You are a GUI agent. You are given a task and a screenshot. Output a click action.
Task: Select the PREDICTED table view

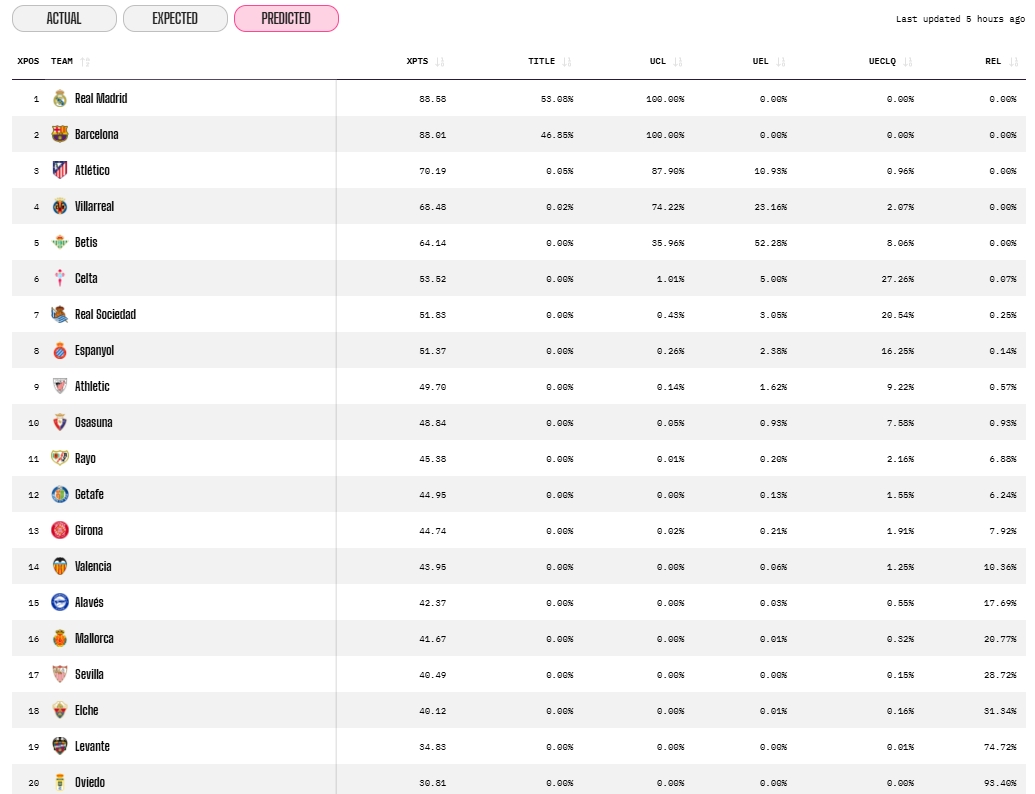[x=286, y=18]
